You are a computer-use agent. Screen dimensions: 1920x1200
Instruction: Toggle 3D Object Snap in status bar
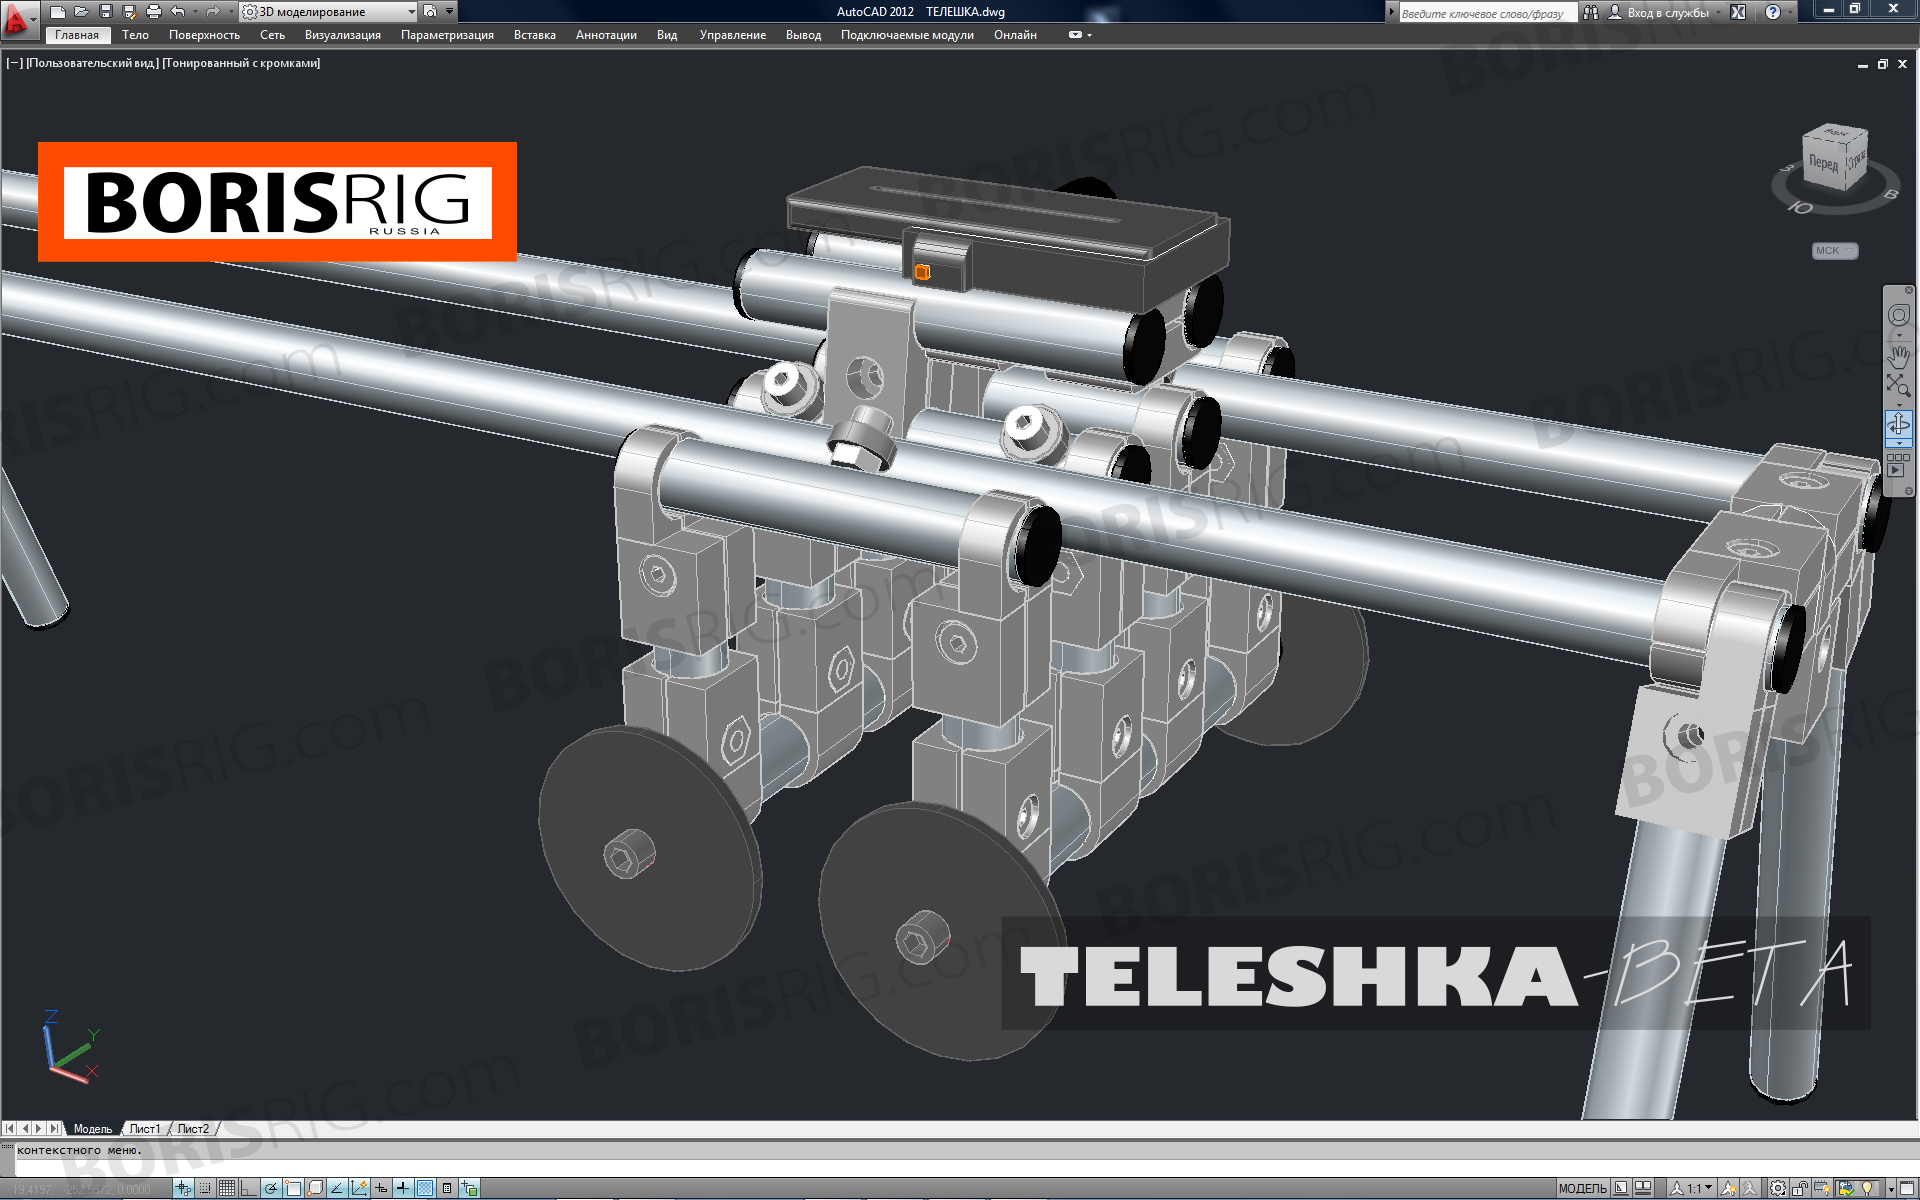[x=315, y=1188]
